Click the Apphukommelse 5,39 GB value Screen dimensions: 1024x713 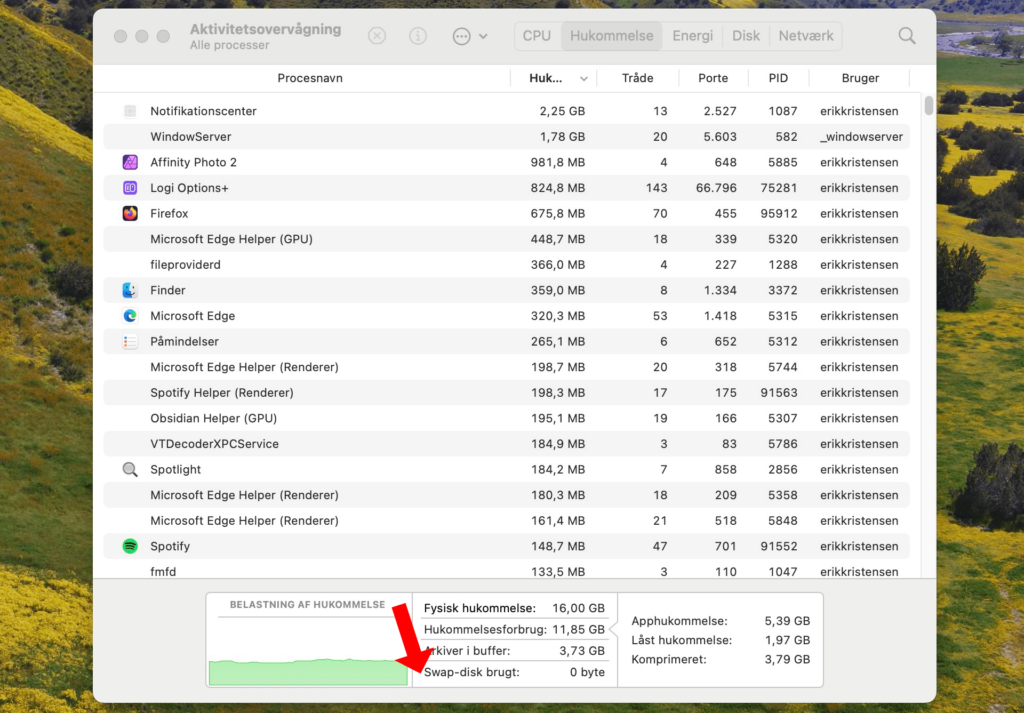787,621
